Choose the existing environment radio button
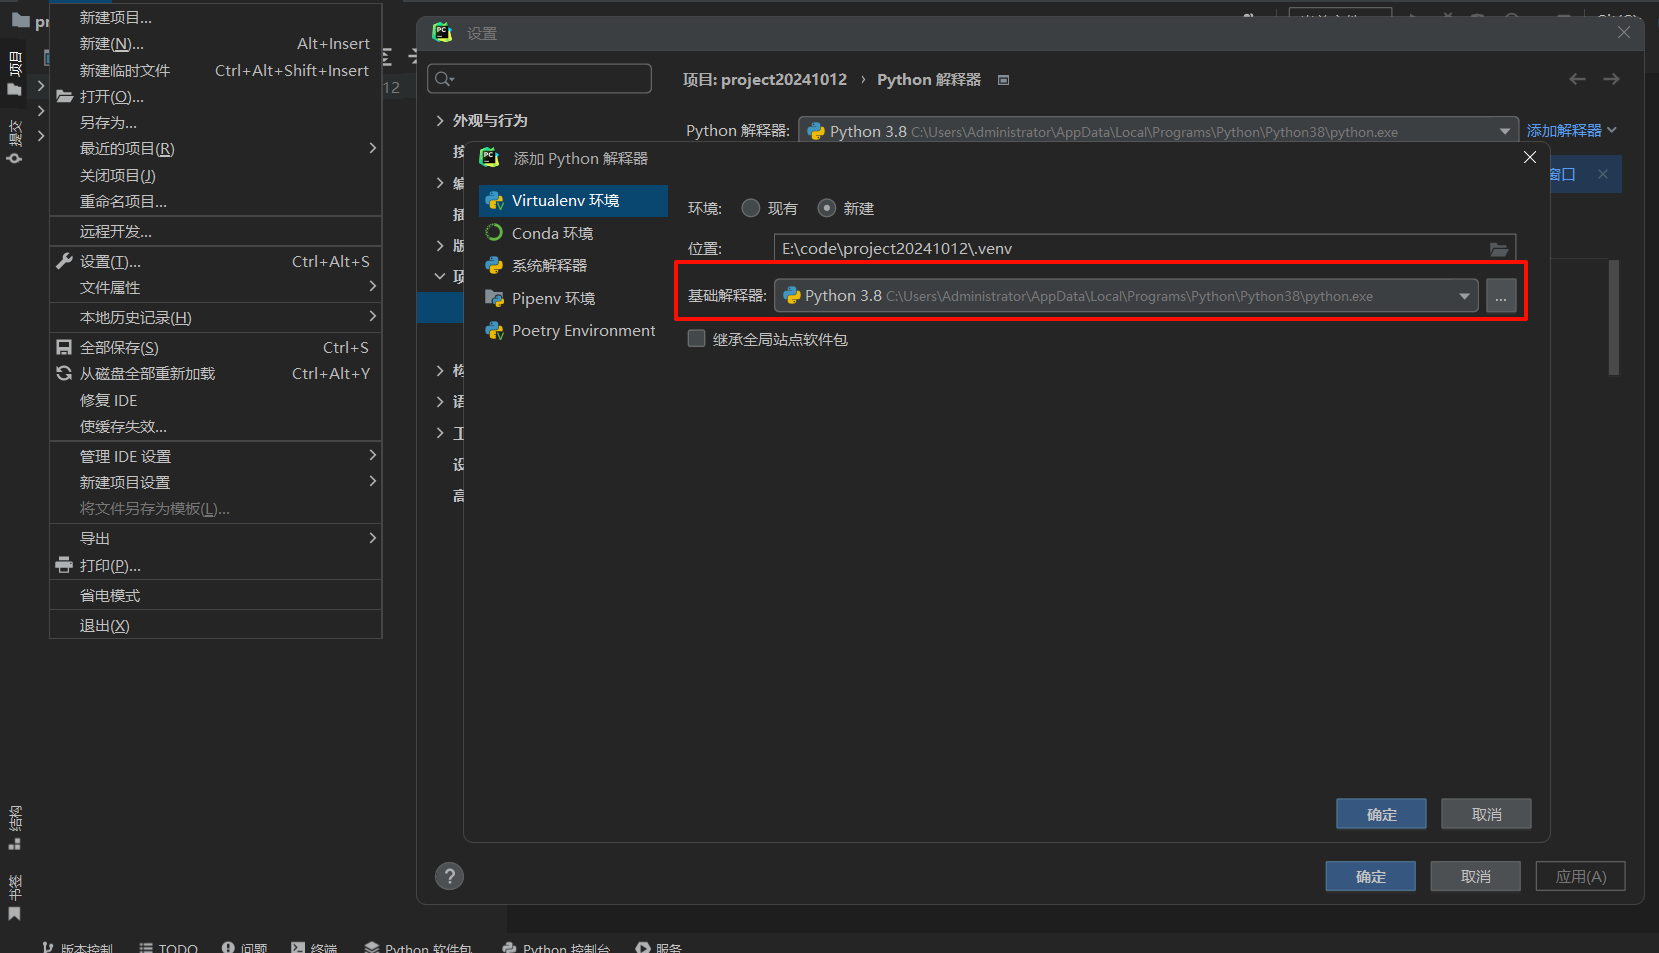The image size is (1659, 953). coord(751,208)
